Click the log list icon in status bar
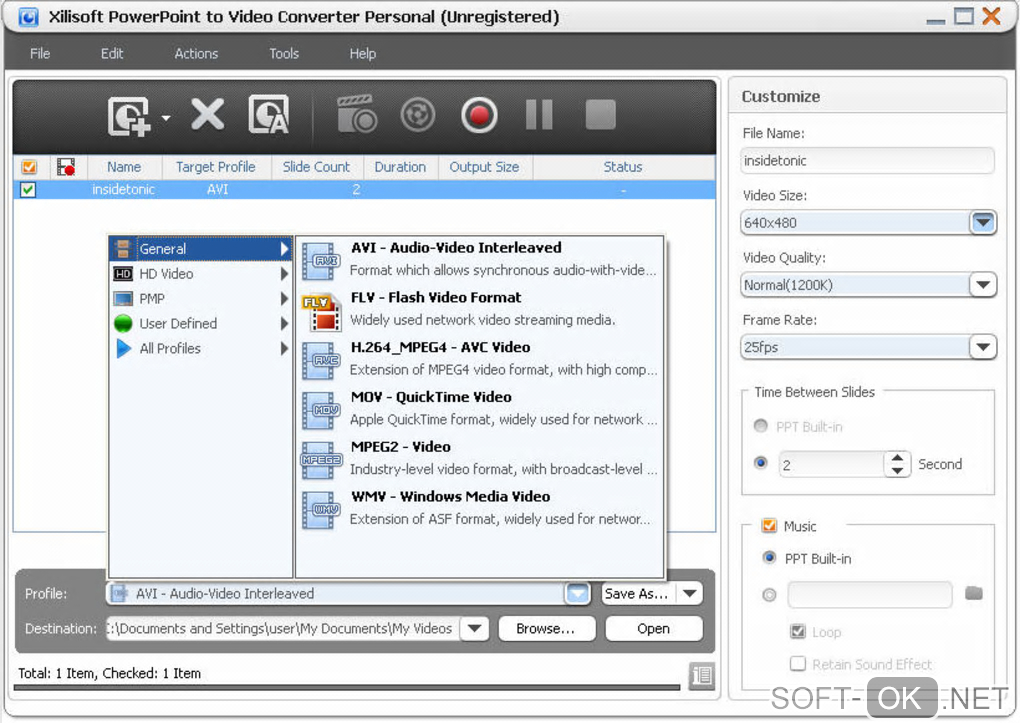1020x723 pixels. [702, 675]
